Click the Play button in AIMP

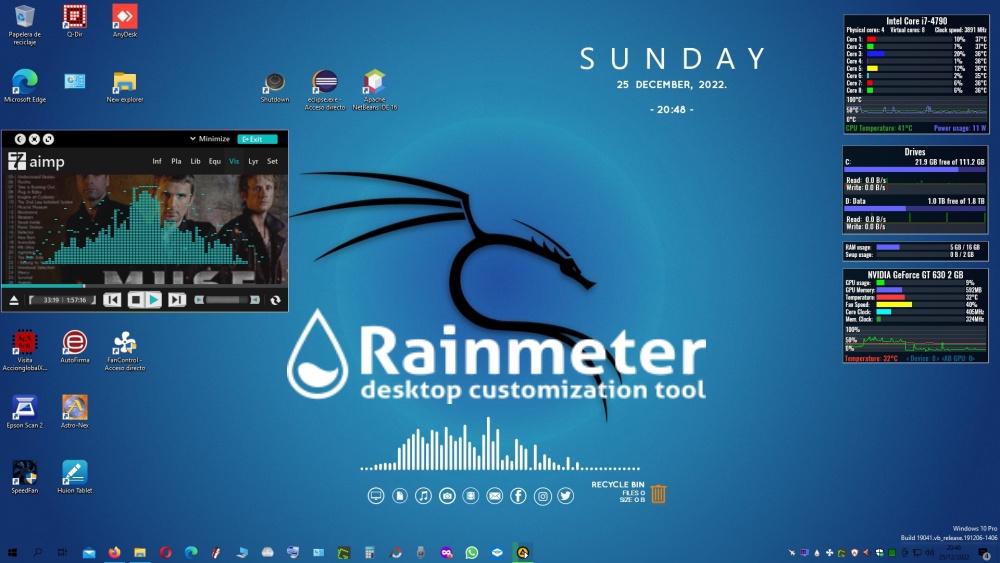153,300
